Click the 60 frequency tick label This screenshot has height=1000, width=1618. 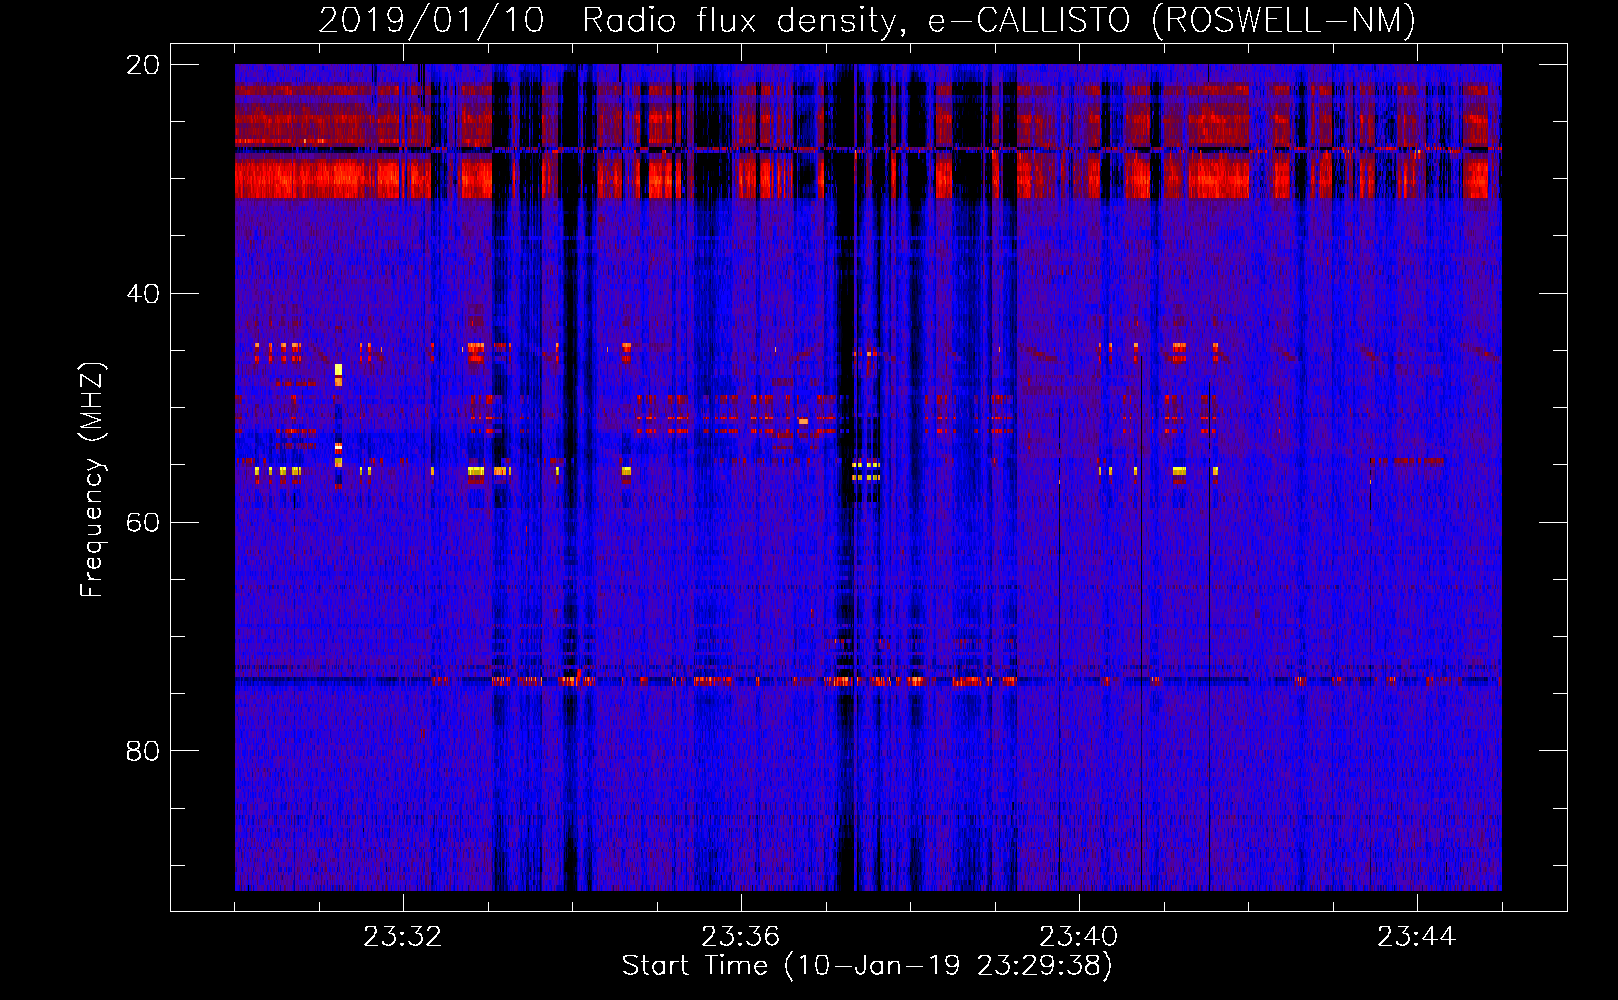click(143, 522)
